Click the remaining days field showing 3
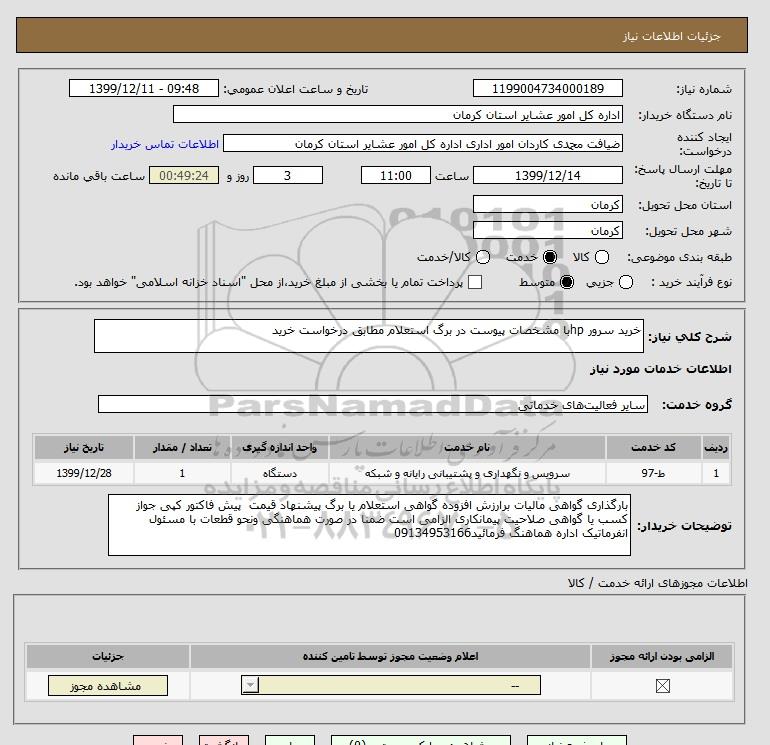The width and height of the screenshot is (770, 745). (x=288, y=175)
